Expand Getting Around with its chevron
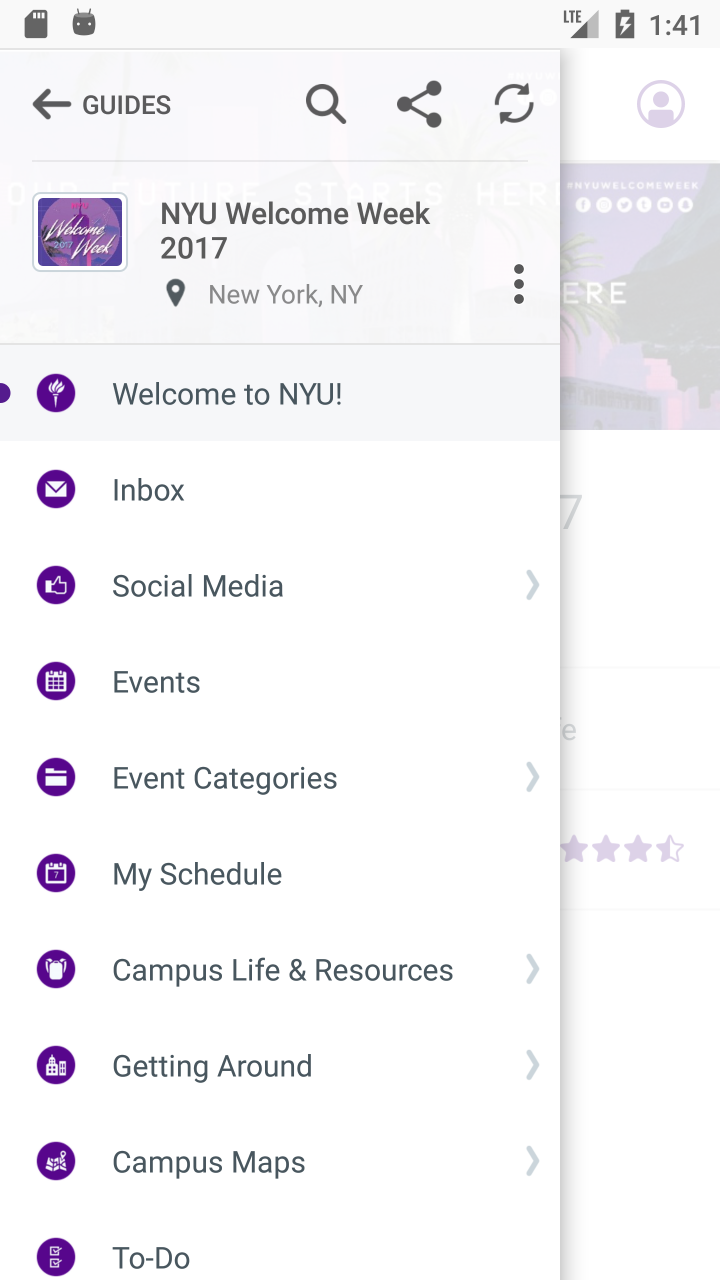The height and width of the screenshot is (1280, 720). [x=532, y=1065]
